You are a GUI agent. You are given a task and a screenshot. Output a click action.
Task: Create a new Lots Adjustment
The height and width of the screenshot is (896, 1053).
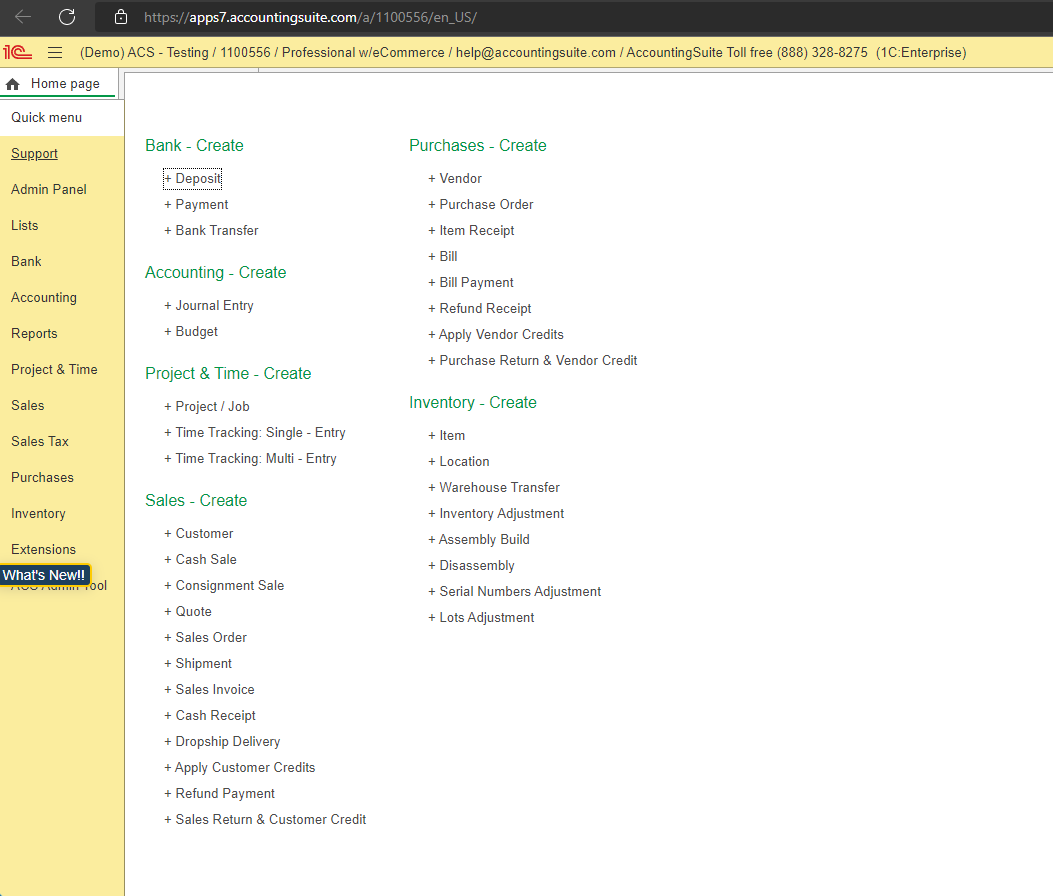[482, 618]
